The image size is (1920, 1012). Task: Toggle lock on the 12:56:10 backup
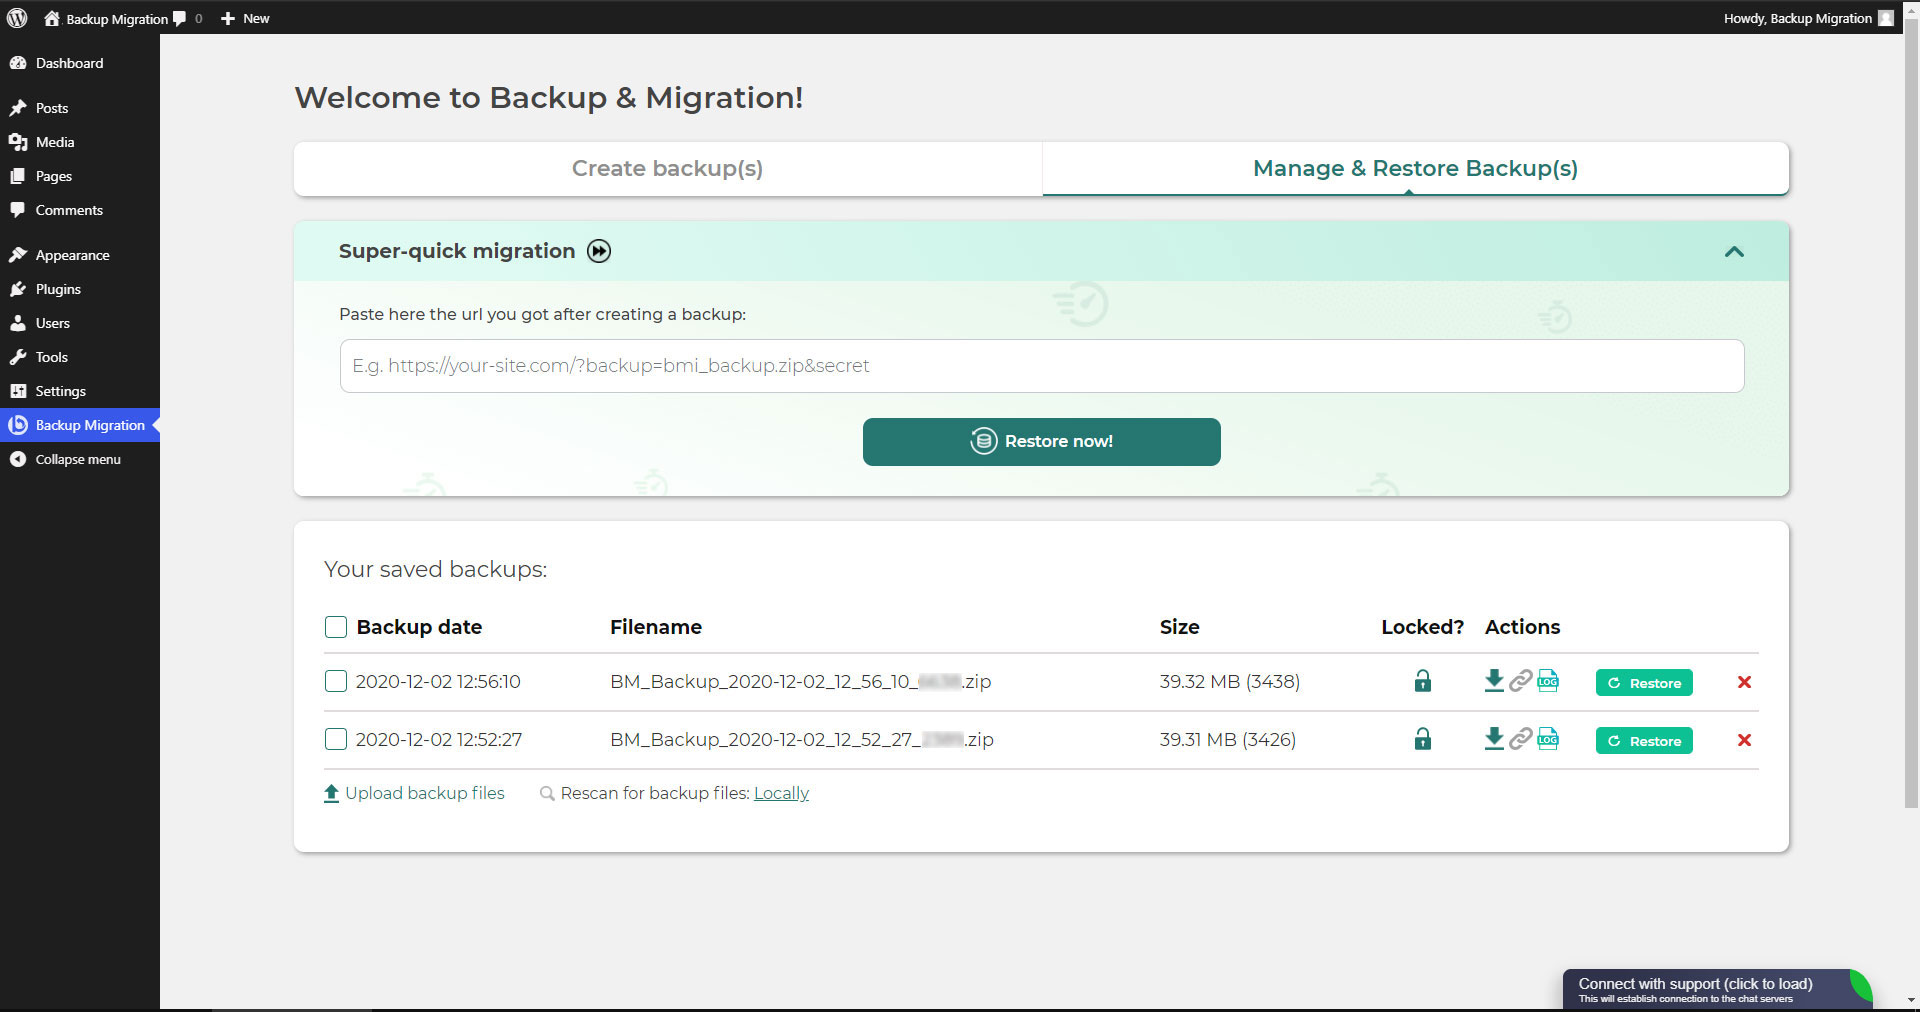pos(1423,681)
